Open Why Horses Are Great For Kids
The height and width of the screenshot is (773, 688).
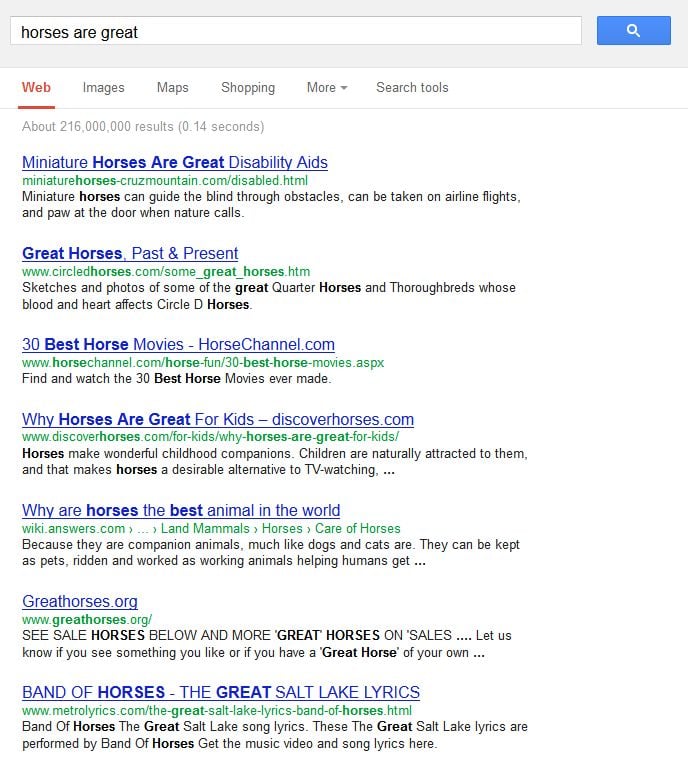[x=217, y=420]
